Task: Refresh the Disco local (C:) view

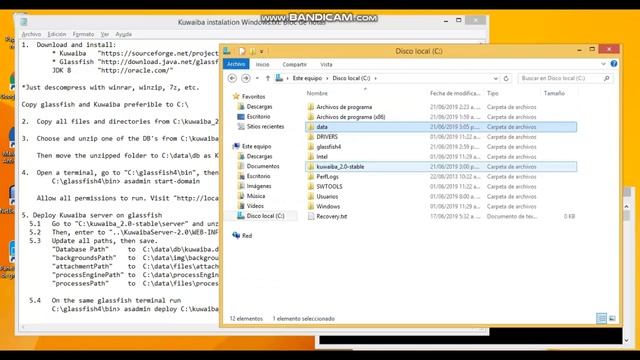Action: coord(506,78)
